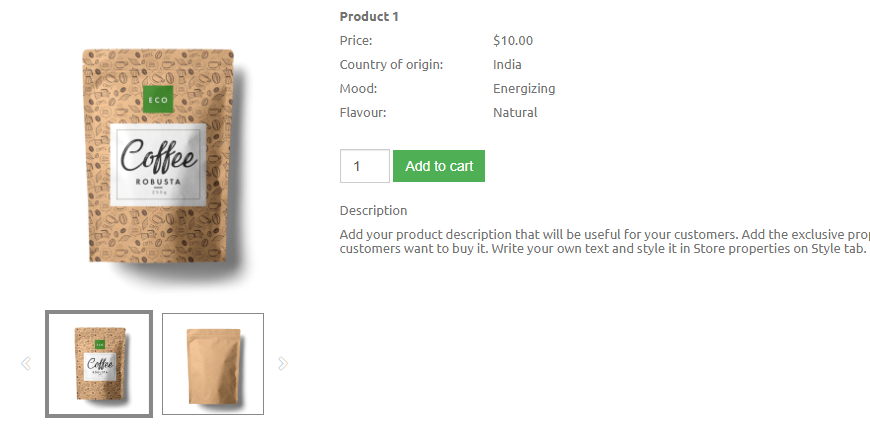This screenshot has height=428, width=870.
Task: Click the Description heading
Action: pyautogui.click(x=373, y=211)
